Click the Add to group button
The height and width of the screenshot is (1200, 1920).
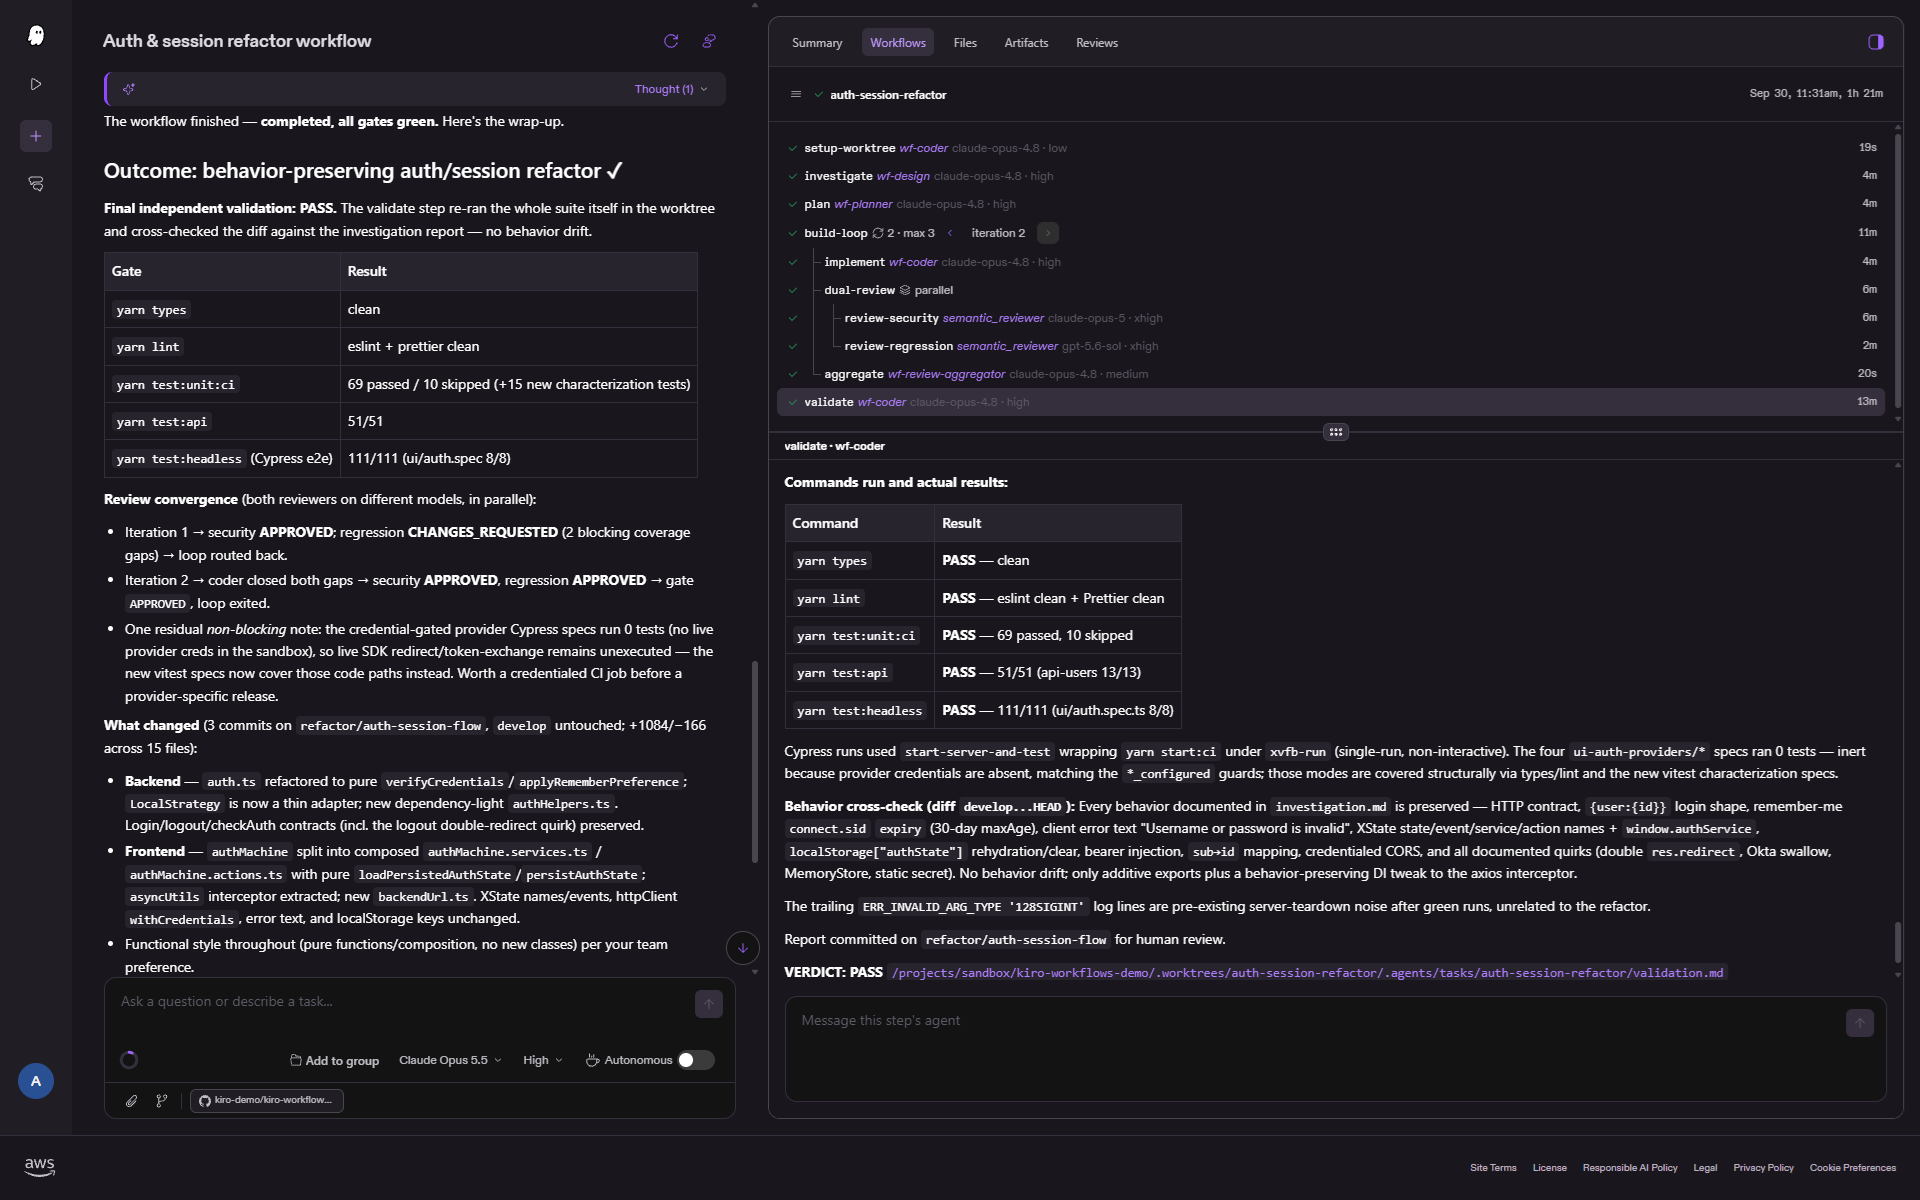(x=335, y=1060)
